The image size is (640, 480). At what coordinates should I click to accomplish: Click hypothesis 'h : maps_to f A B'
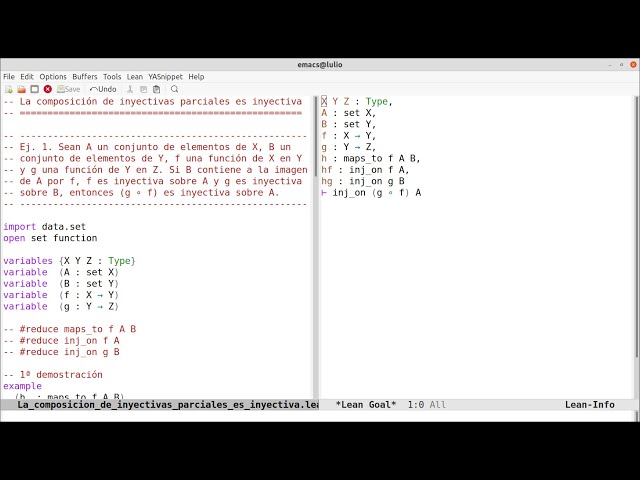pyautogui.click(x=371, y=158)
